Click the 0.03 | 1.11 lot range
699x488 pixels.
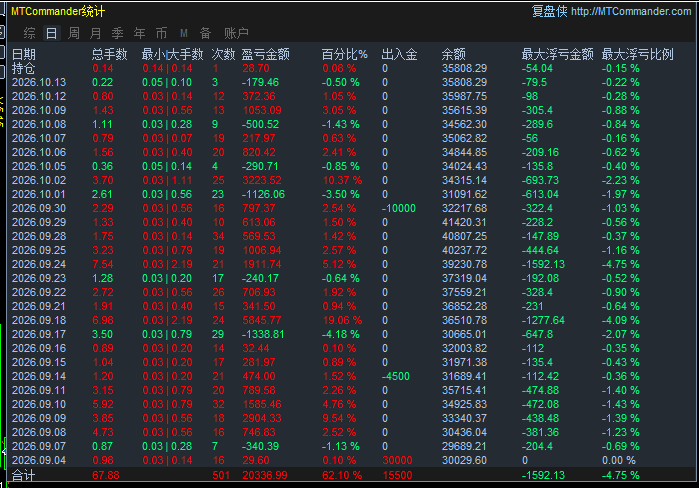pos(167,180)
